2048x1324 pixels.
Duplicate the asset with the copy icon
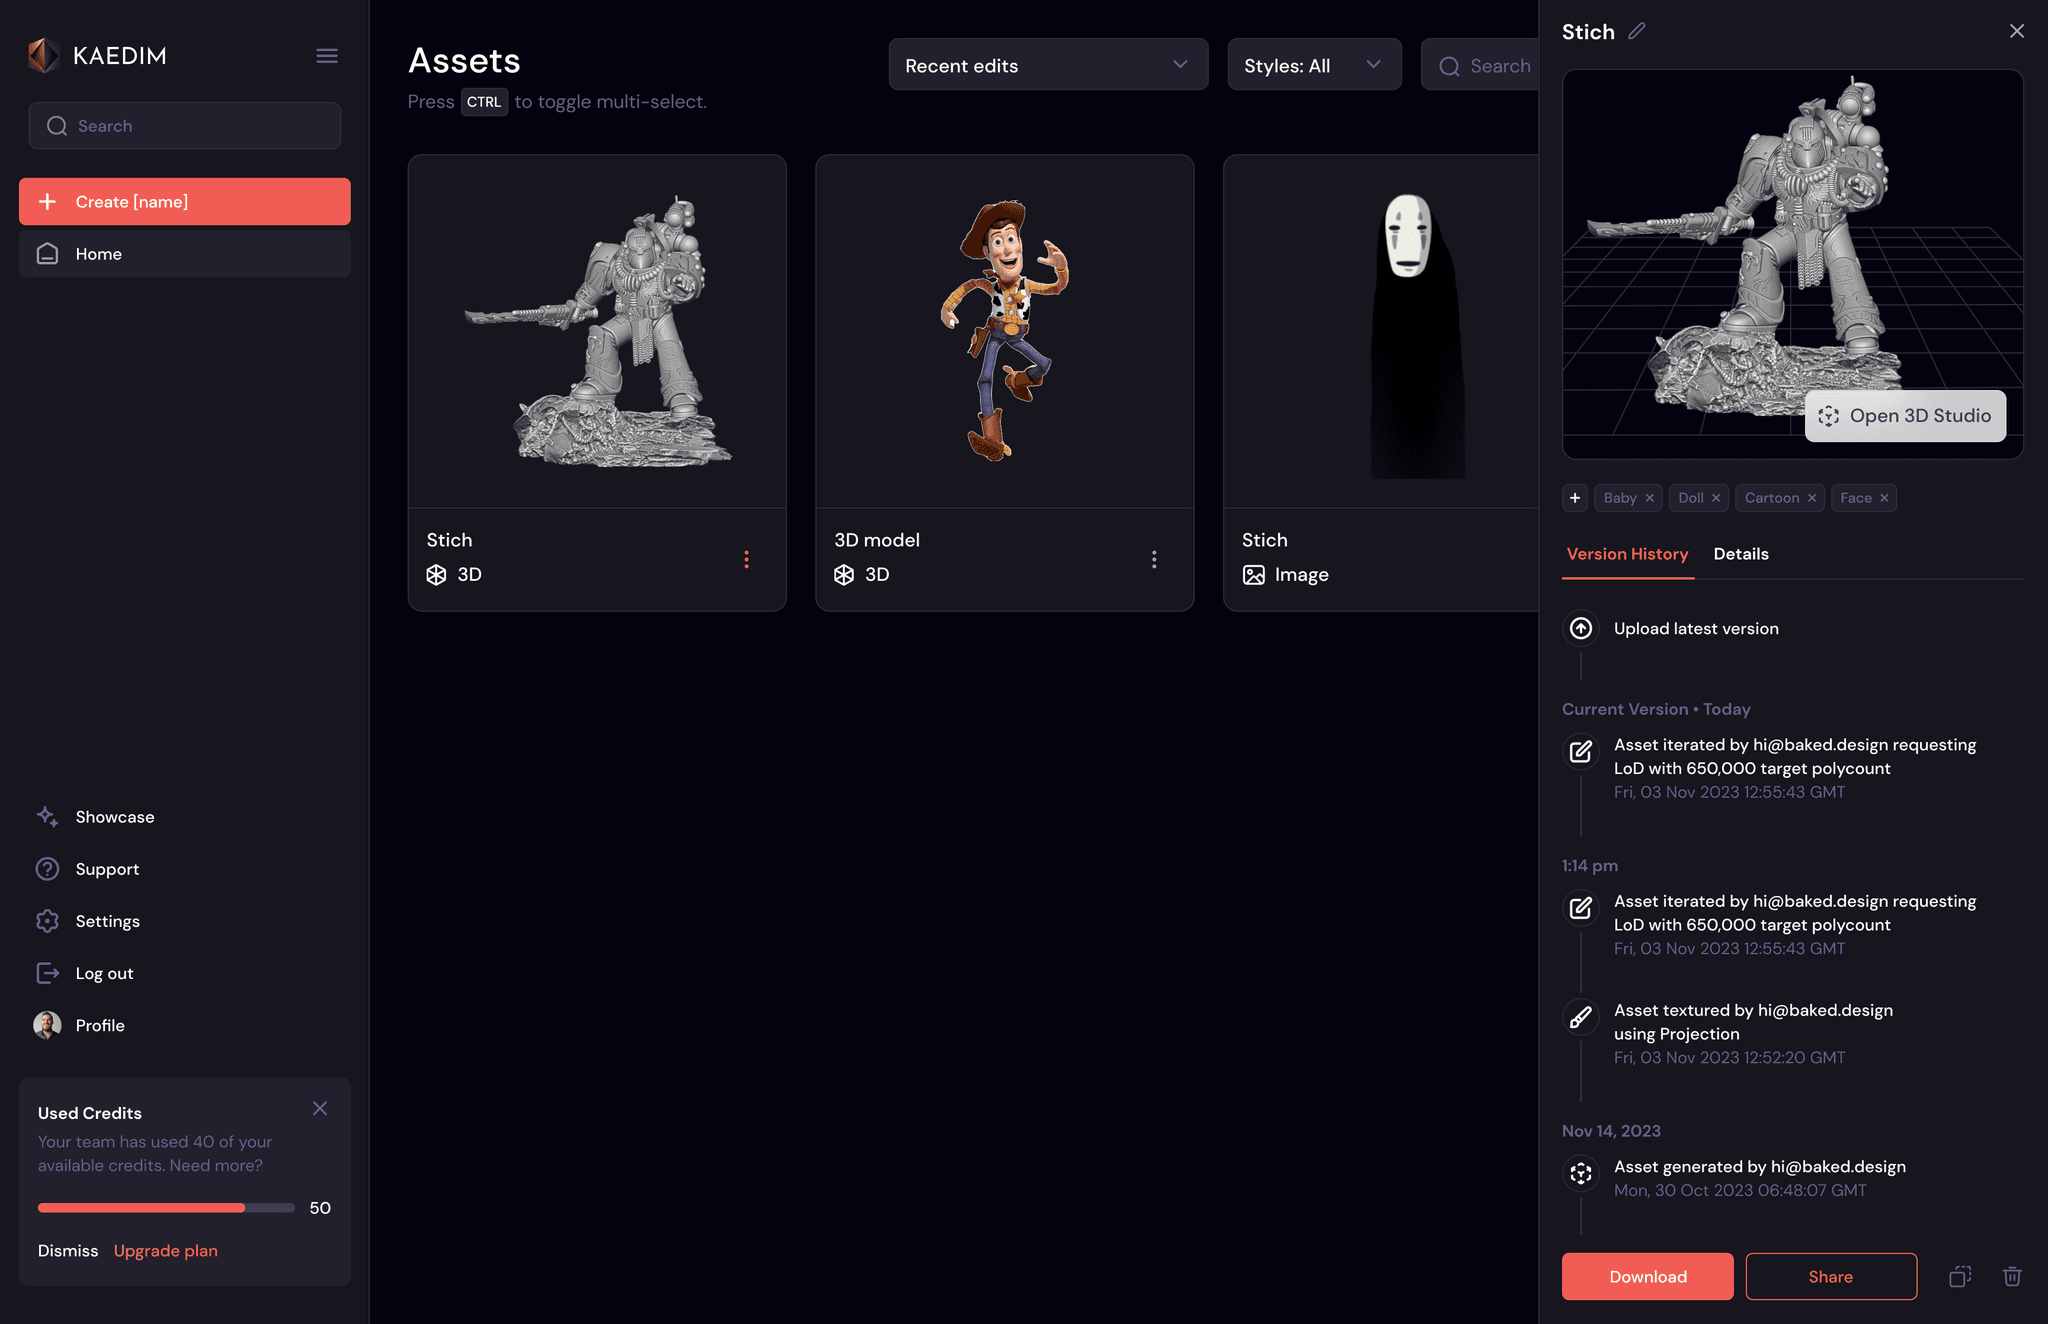point(1960,1277)
